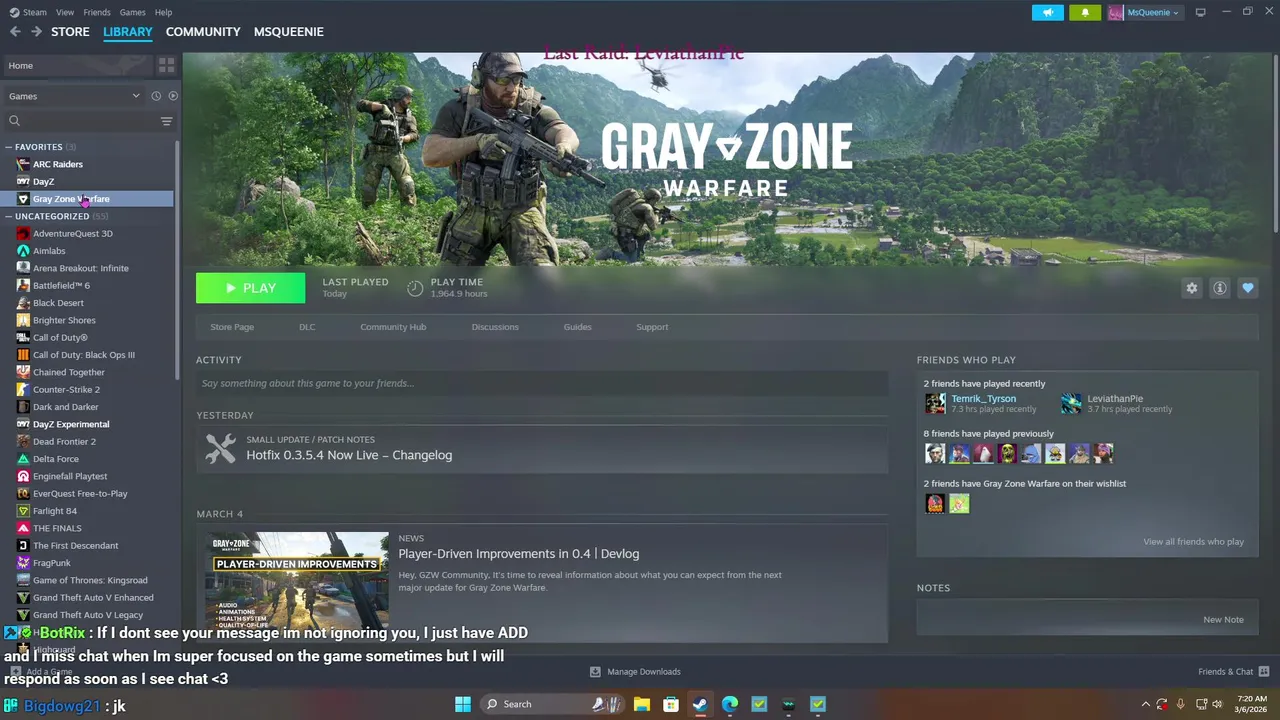Expand the Games filter dropdown
The height and width of the screenshot is (720, 1280).
point(74,96)
